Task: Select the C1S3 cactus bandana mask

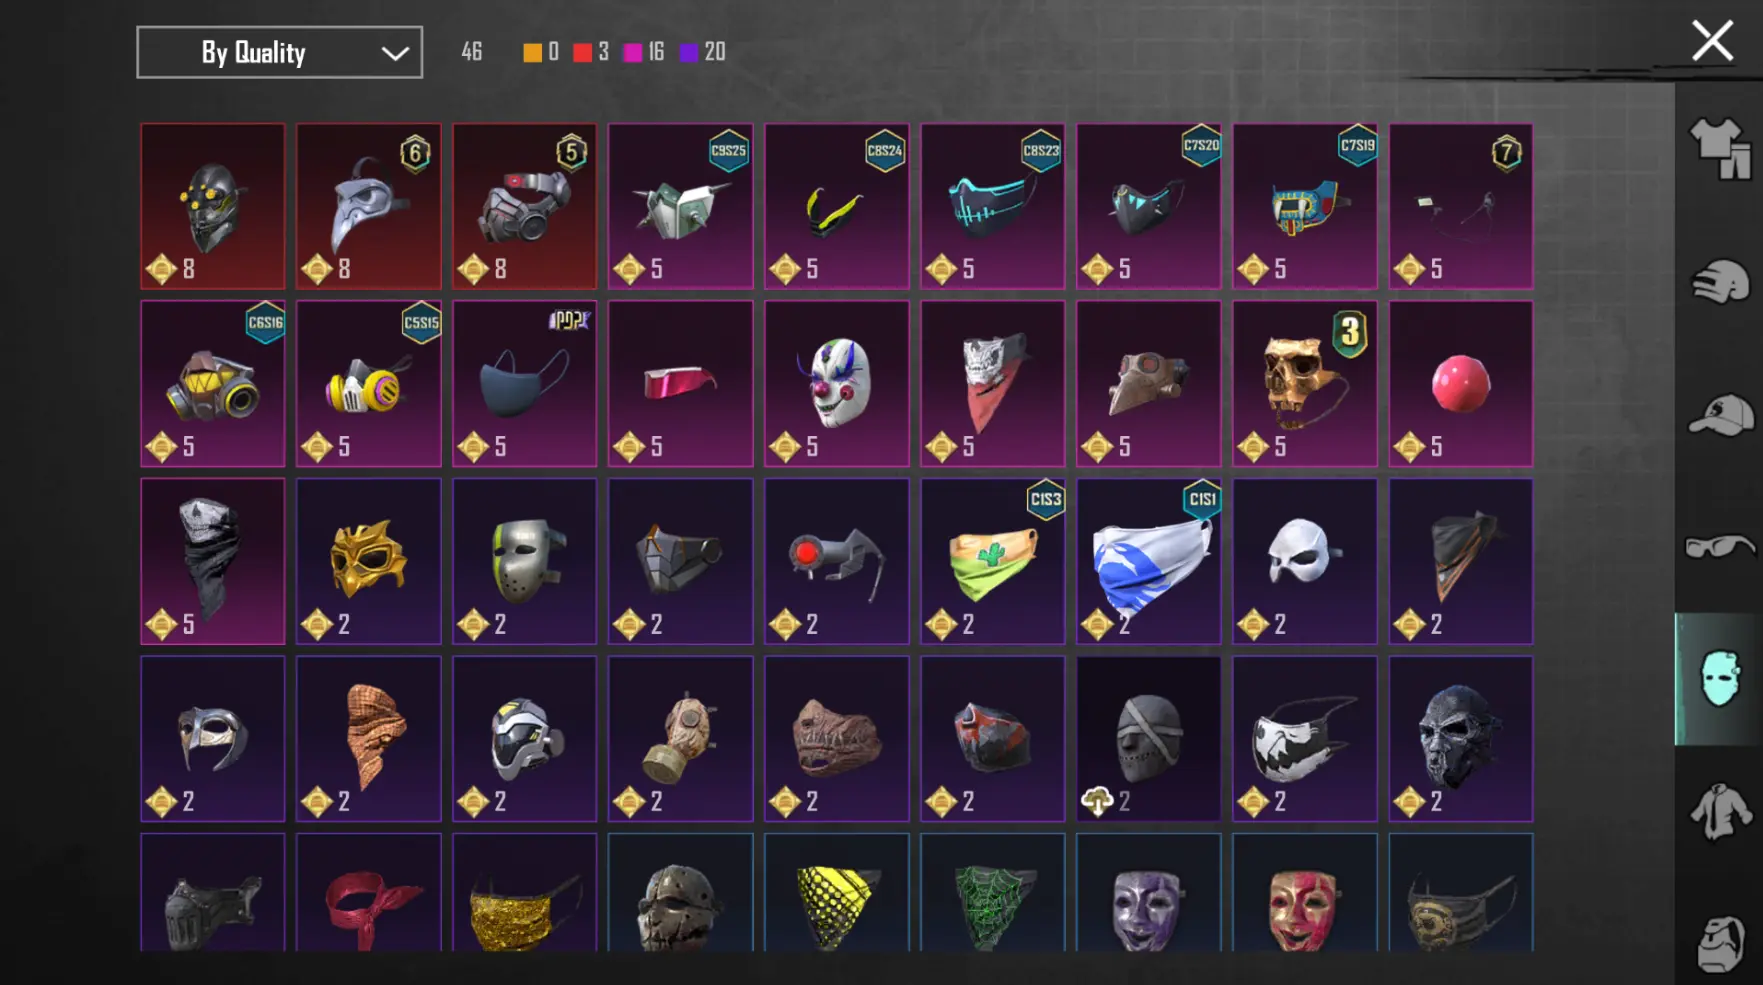Action: click(x=992, y=561)
